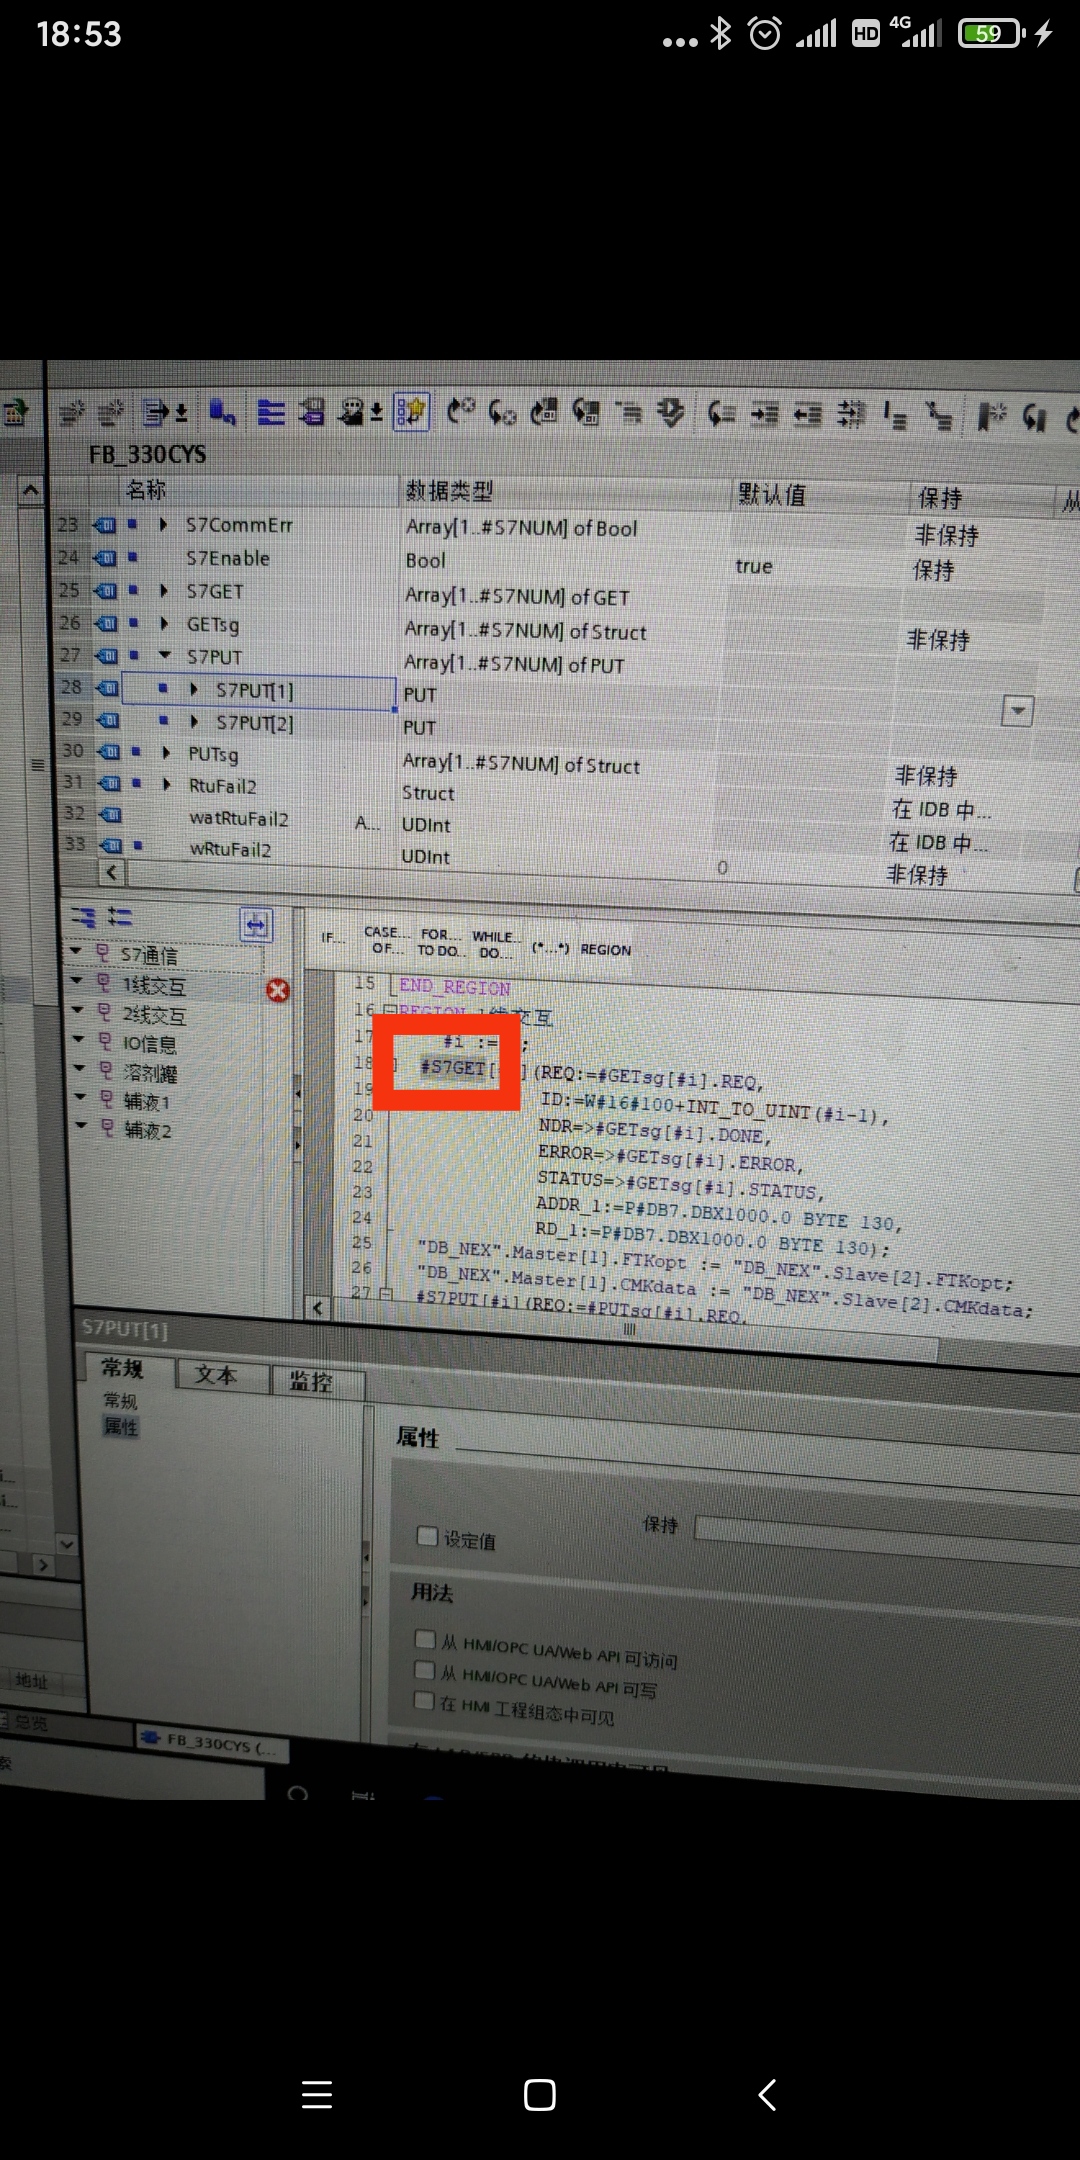
Task: Click the red error icon beside 1线交互
Action: pos(278,990)
